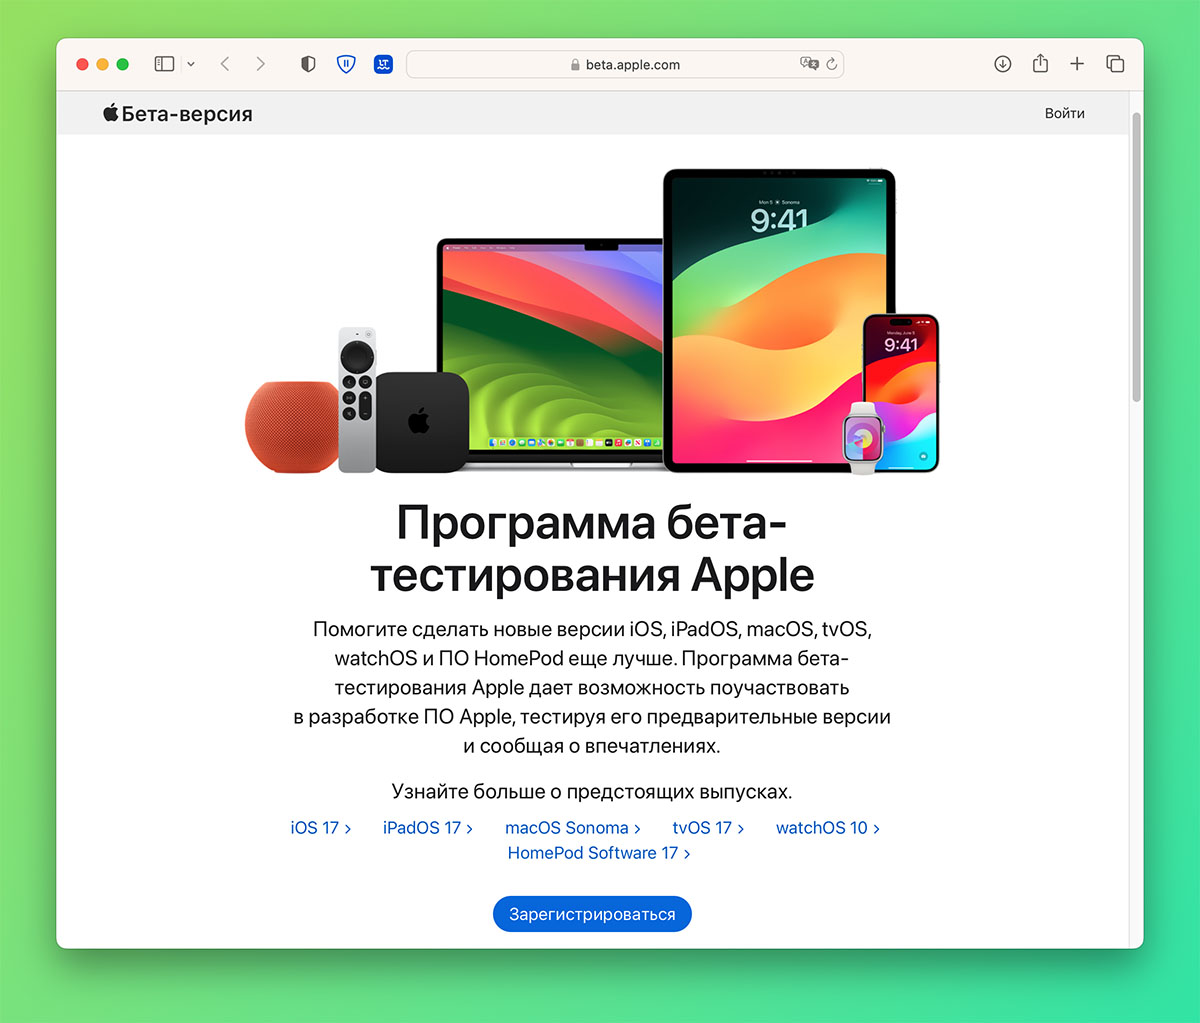This screenshot has height=1023, width=1200.
Task: Open the privacy report shield icon
Action: (x=308, y=64)
